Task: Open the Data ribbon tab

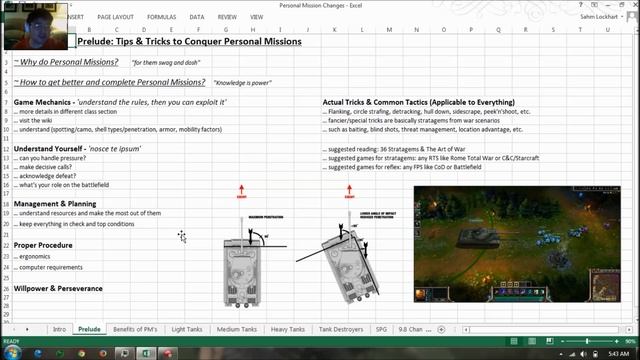Action: tap(197, 17)
